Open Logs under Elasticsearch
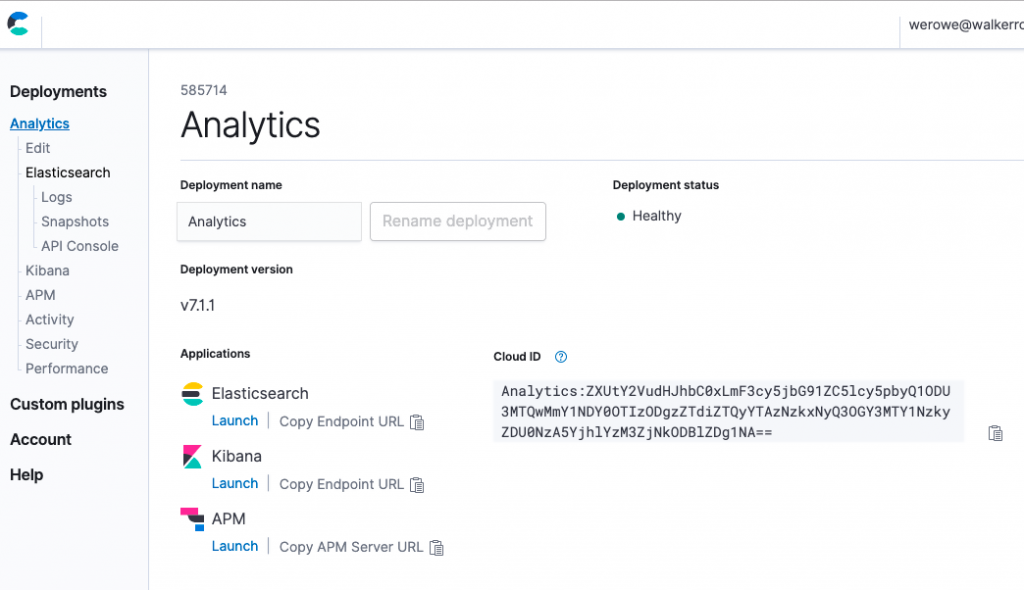The height and width of the screenshot is (590, 1024). point(57,197)
